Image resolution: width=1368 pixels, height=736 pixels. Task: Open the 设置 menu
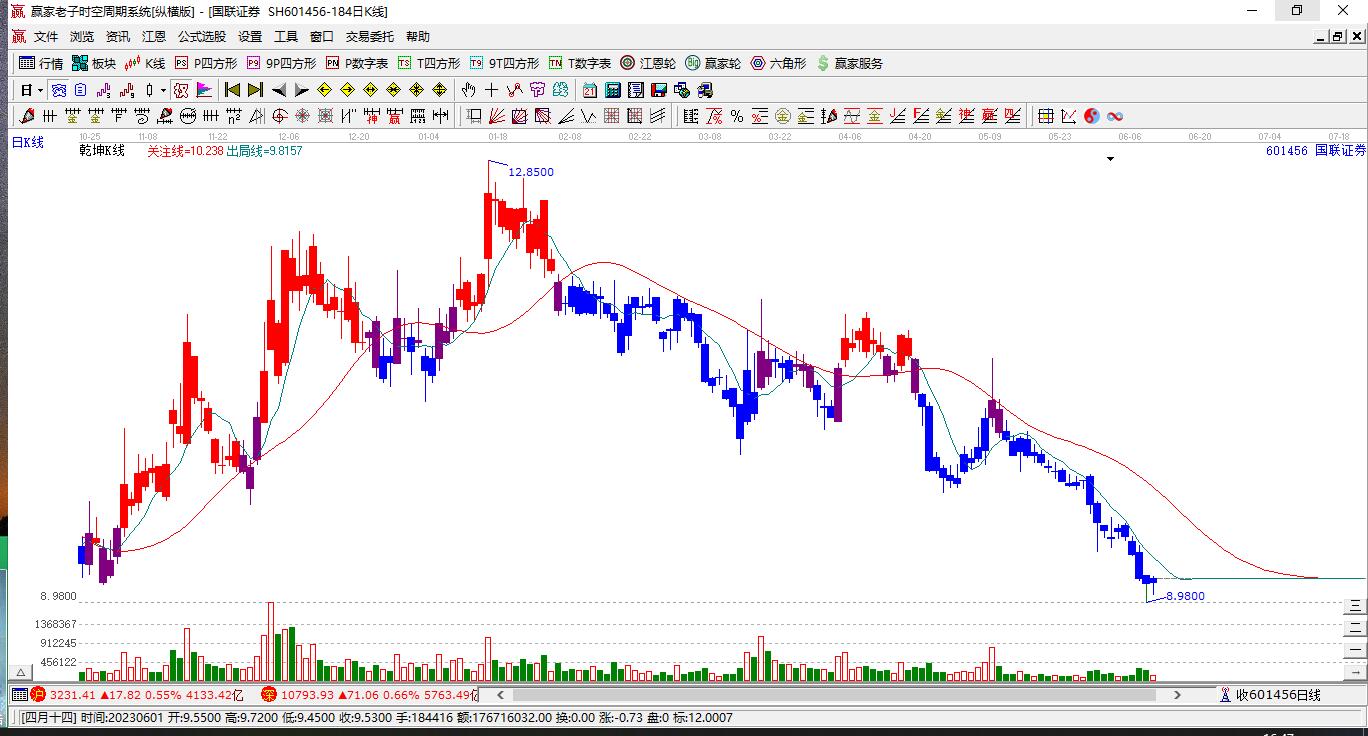tap(250, 37)
